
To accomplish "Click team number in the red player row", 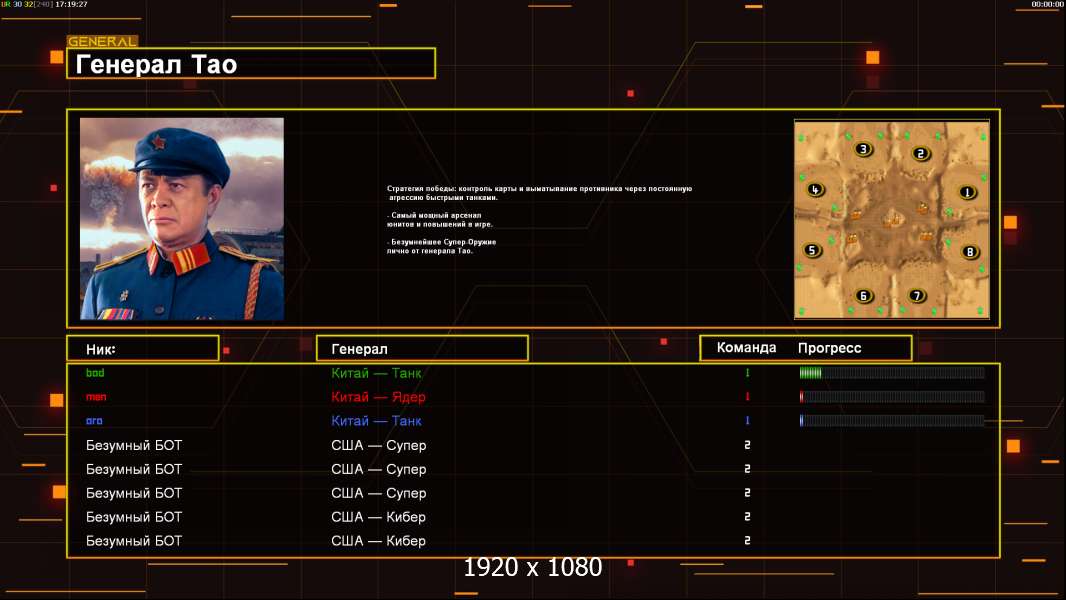I will pyautogui.click(x=747, y=396).
